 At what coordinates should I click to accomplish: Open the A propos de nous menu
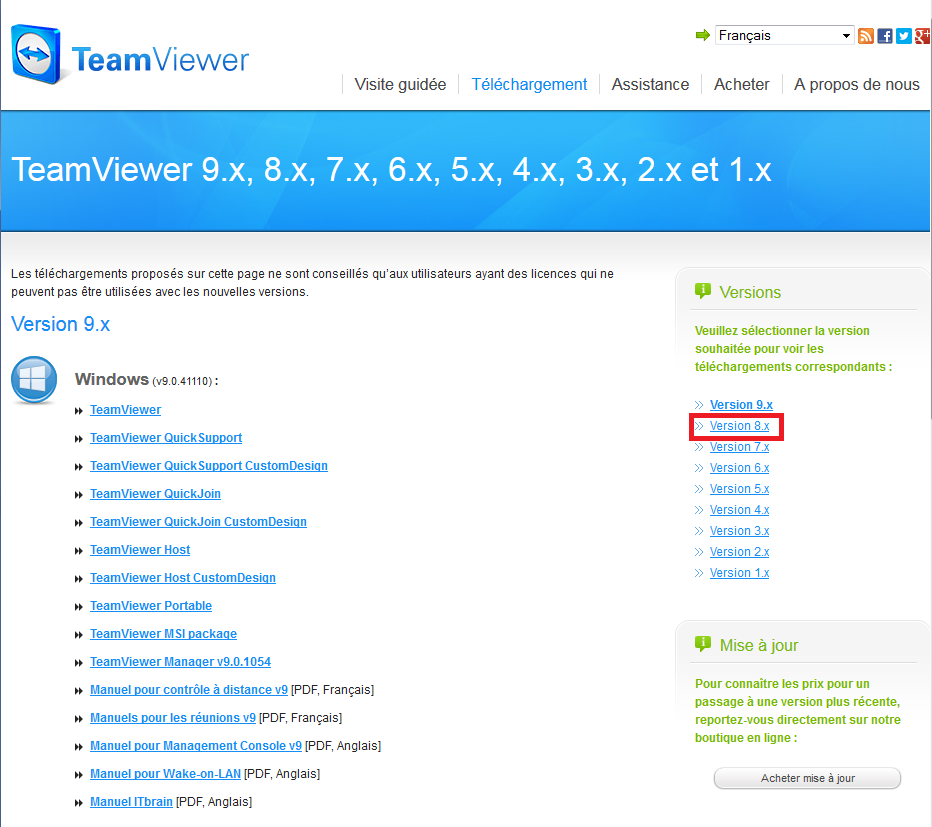point(857,84)
